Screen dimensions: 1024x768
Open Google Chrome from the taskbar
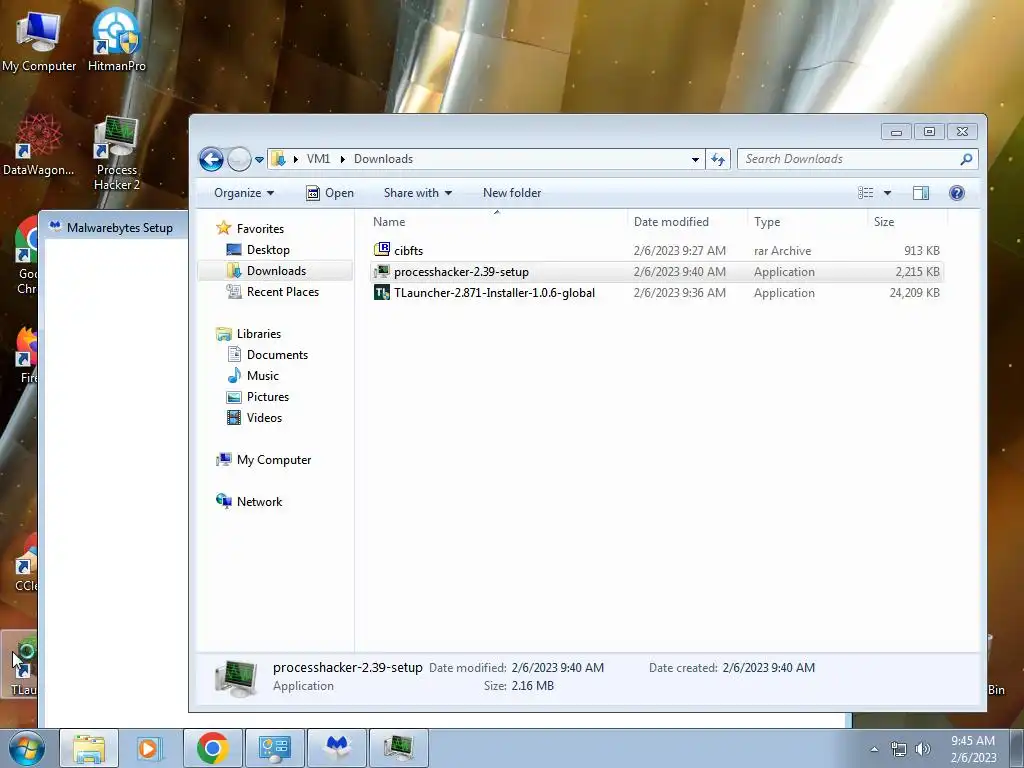coord(212,748)
